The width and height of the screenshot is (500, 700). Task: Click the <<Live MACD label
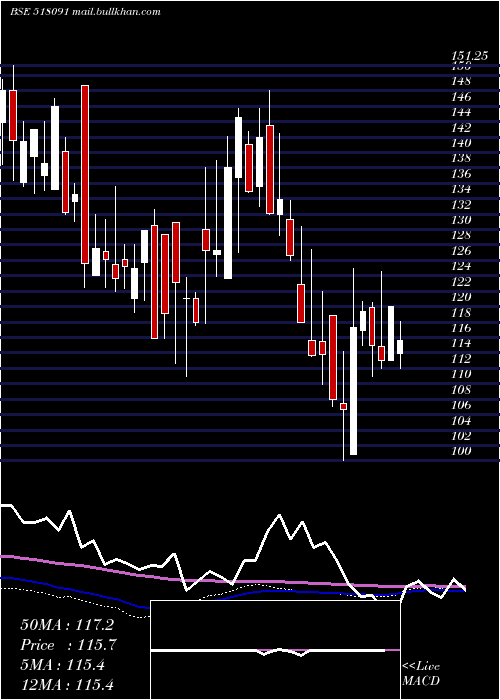(421, 673)
